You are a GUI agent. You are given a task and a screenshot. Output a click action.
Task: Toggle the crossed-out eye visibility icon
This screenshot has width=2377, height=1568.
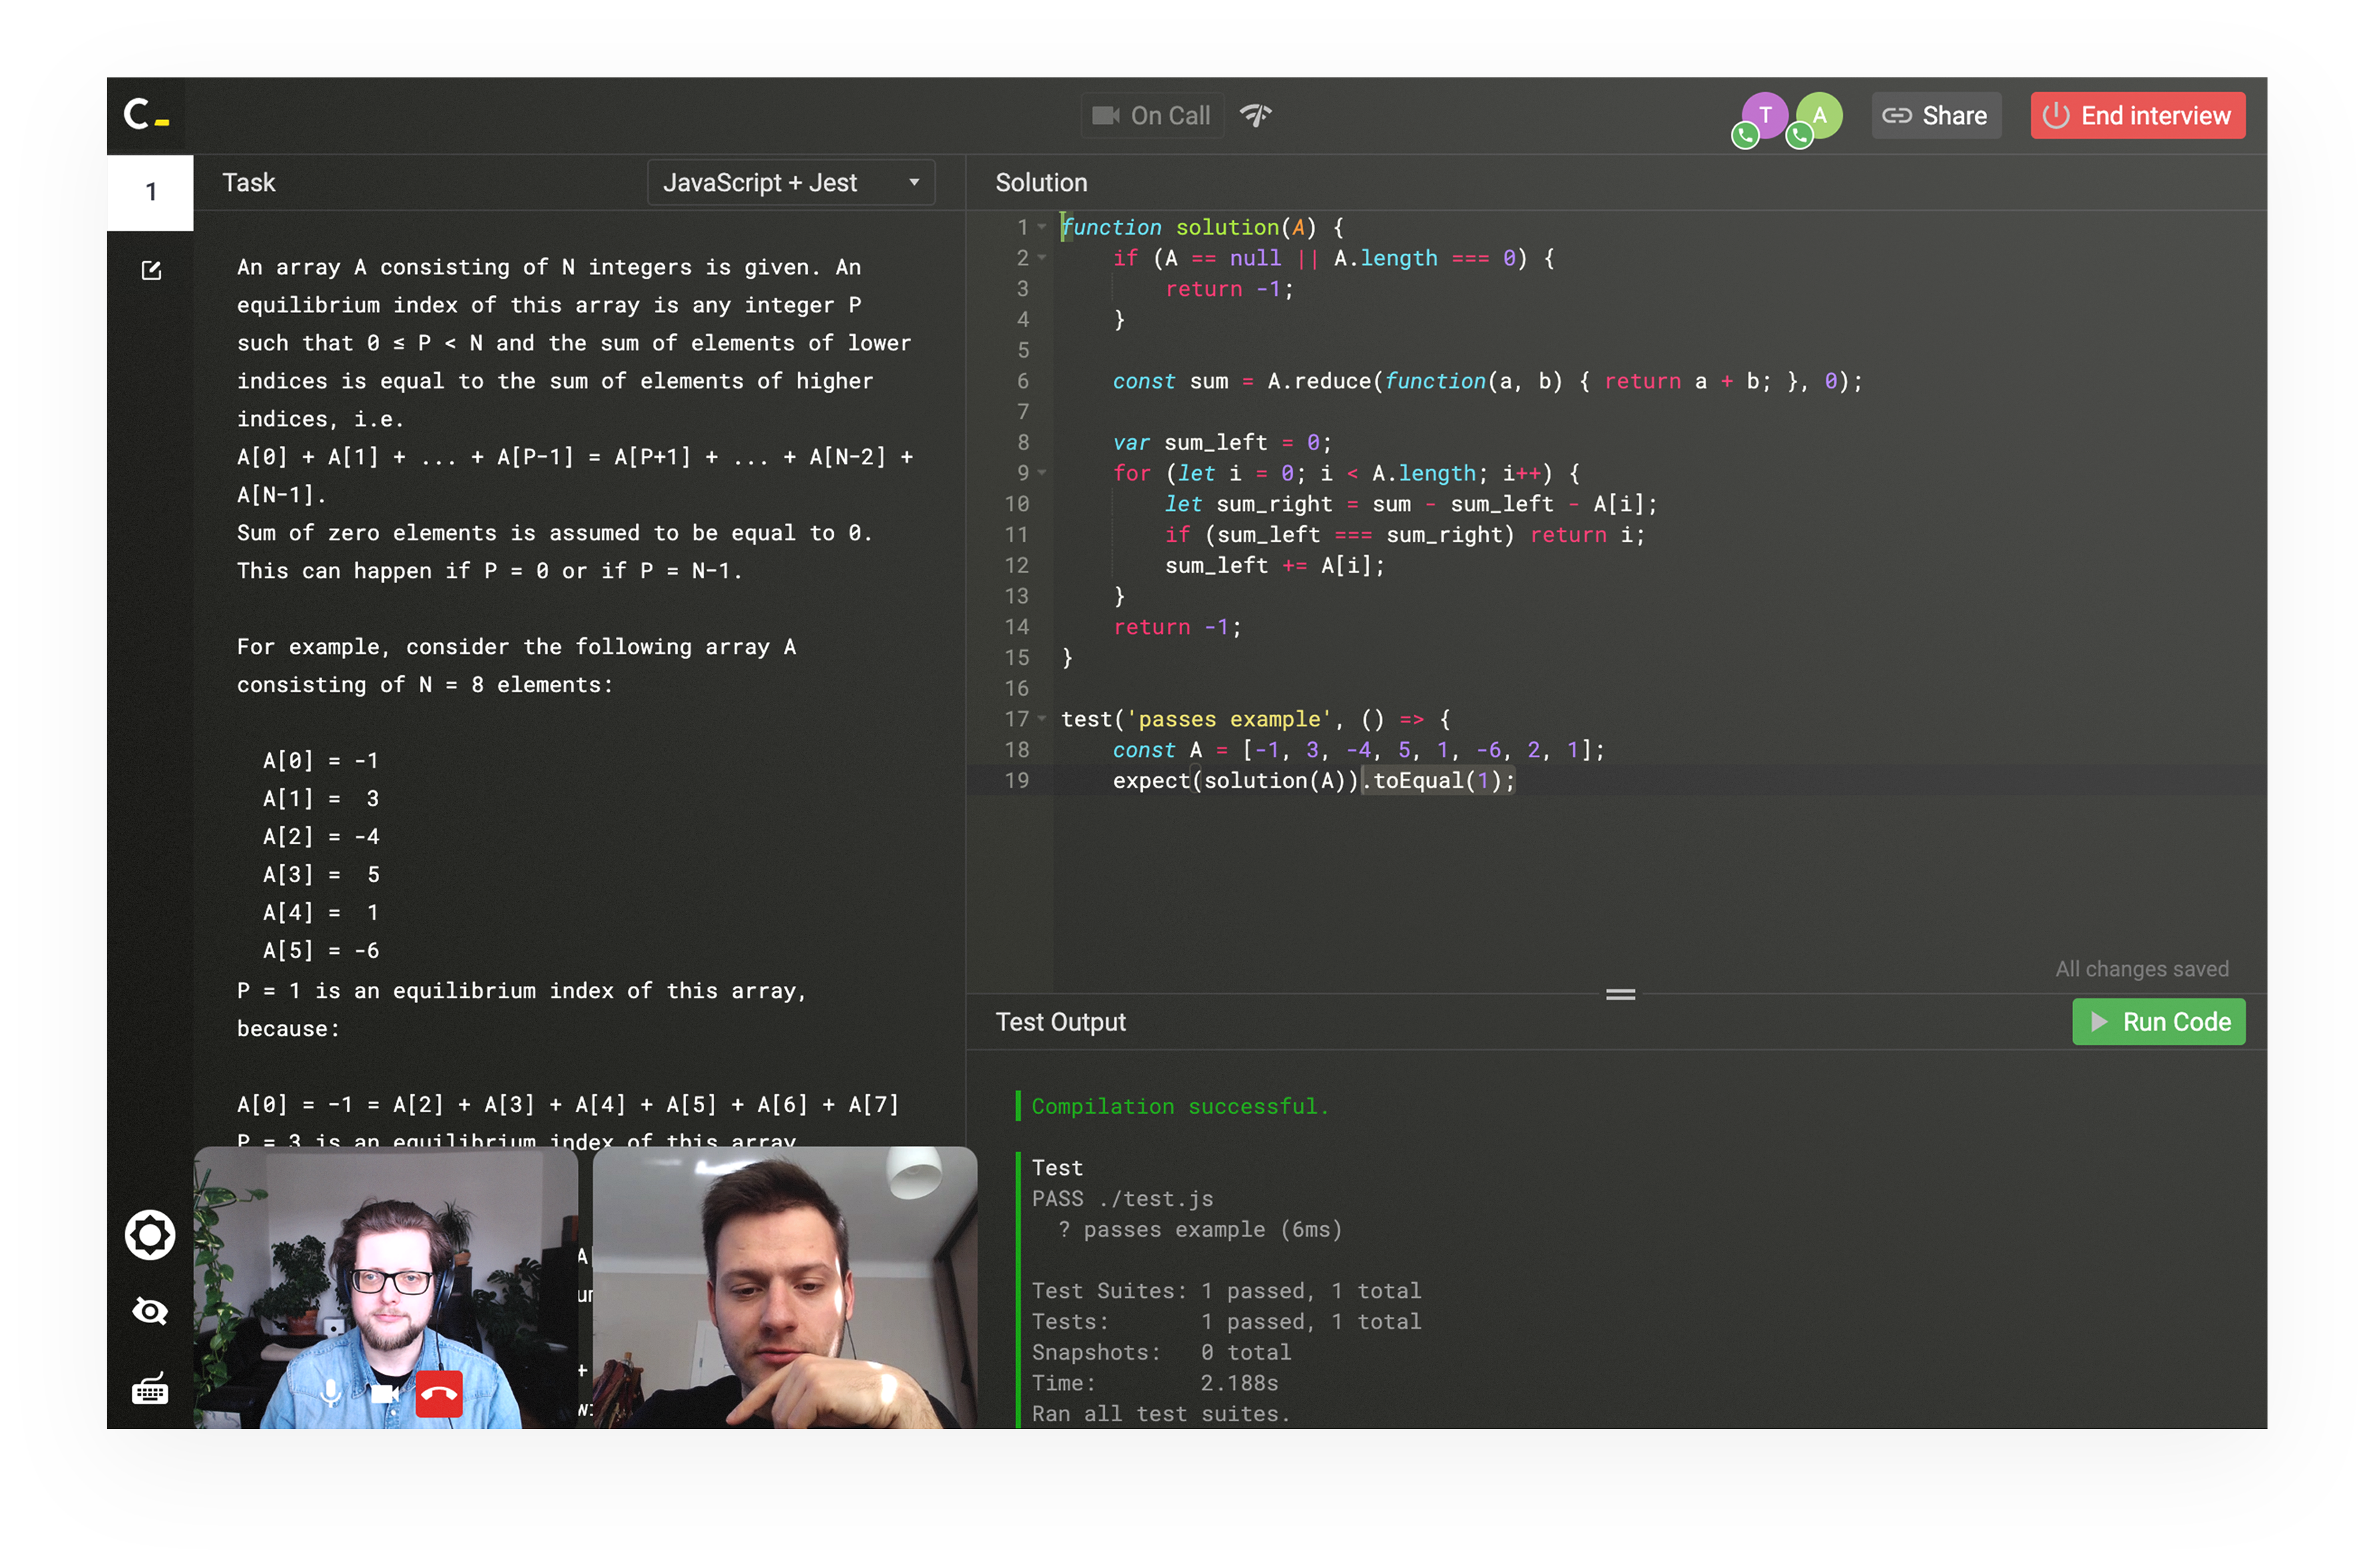pyautogui.click(x=150, y=1311)
